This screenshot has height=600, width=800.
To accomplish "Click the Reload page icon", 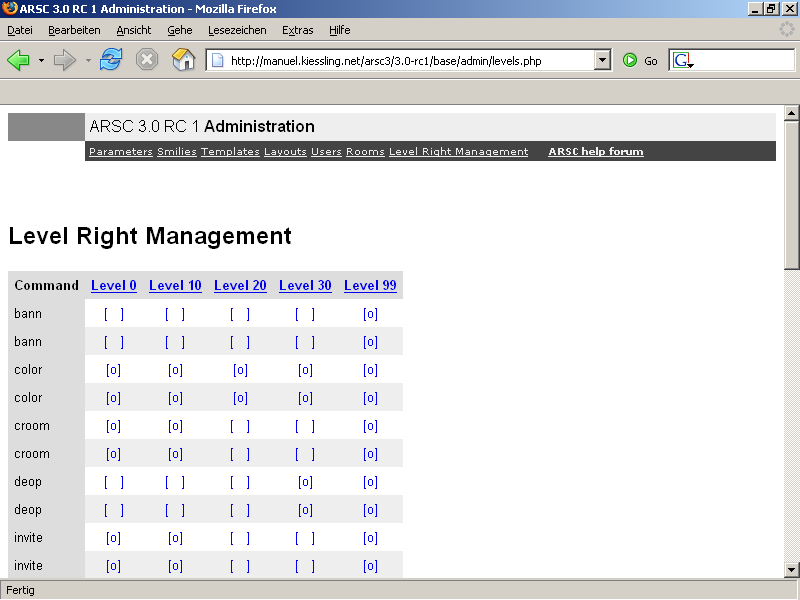I will [x=110, y=60].
